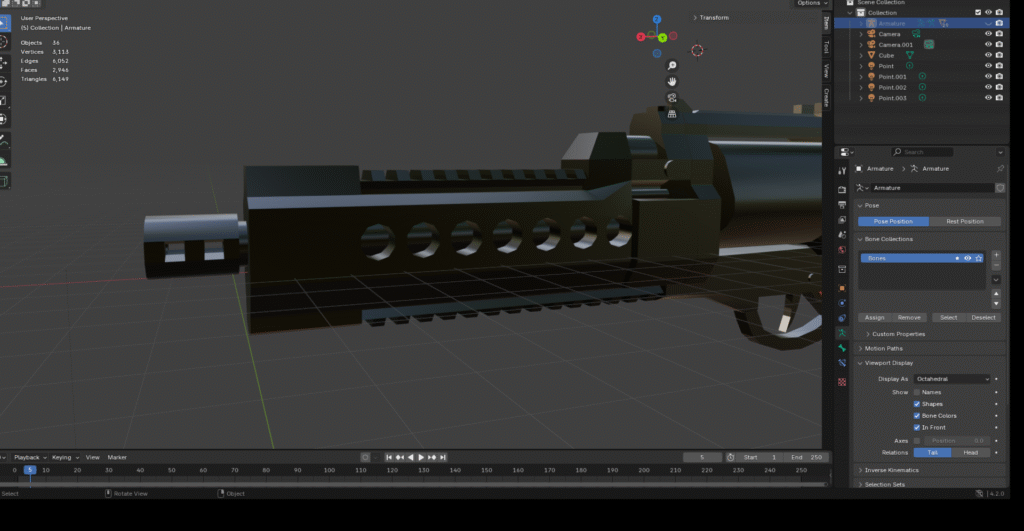This screenshot has width=1024, height=531.
Task: Enable the Names checkbox under Show
Action: (x=917, y=392)
